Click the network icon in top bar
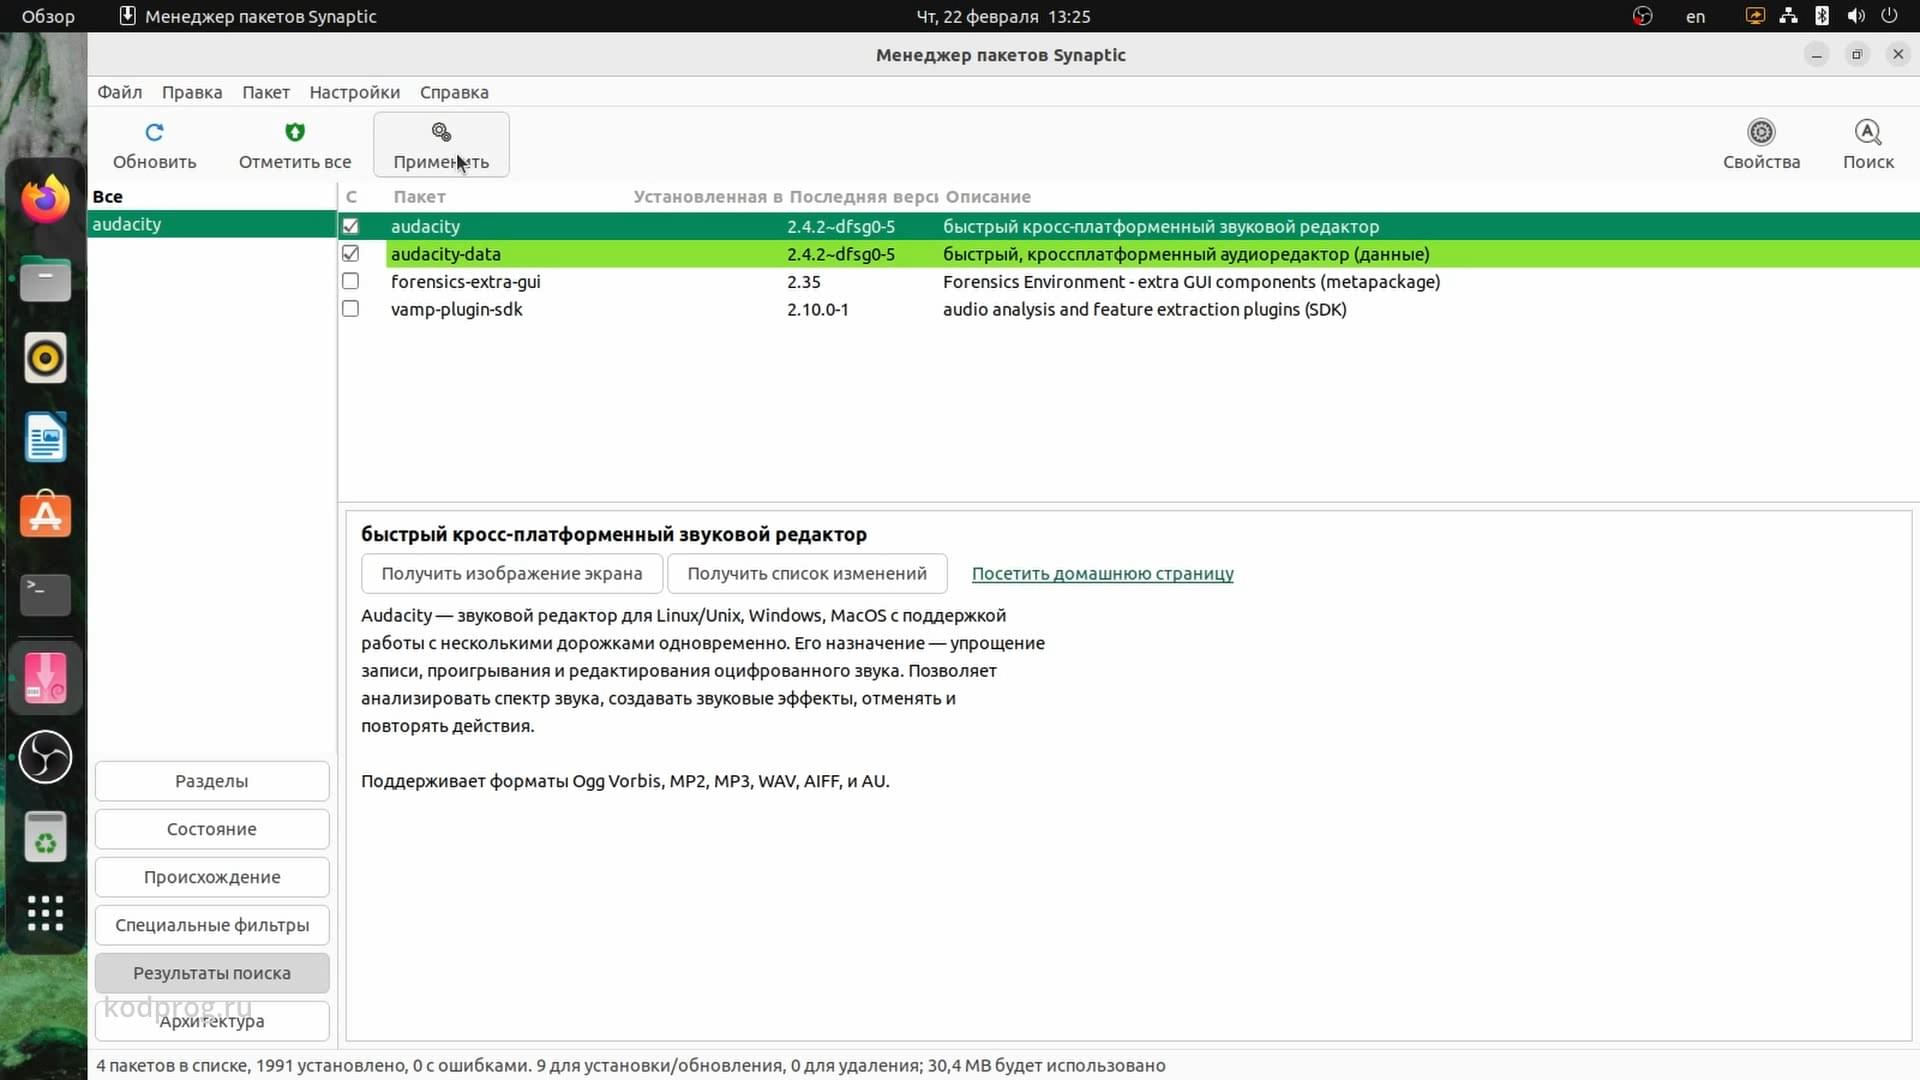 [x=1788, y=16]
